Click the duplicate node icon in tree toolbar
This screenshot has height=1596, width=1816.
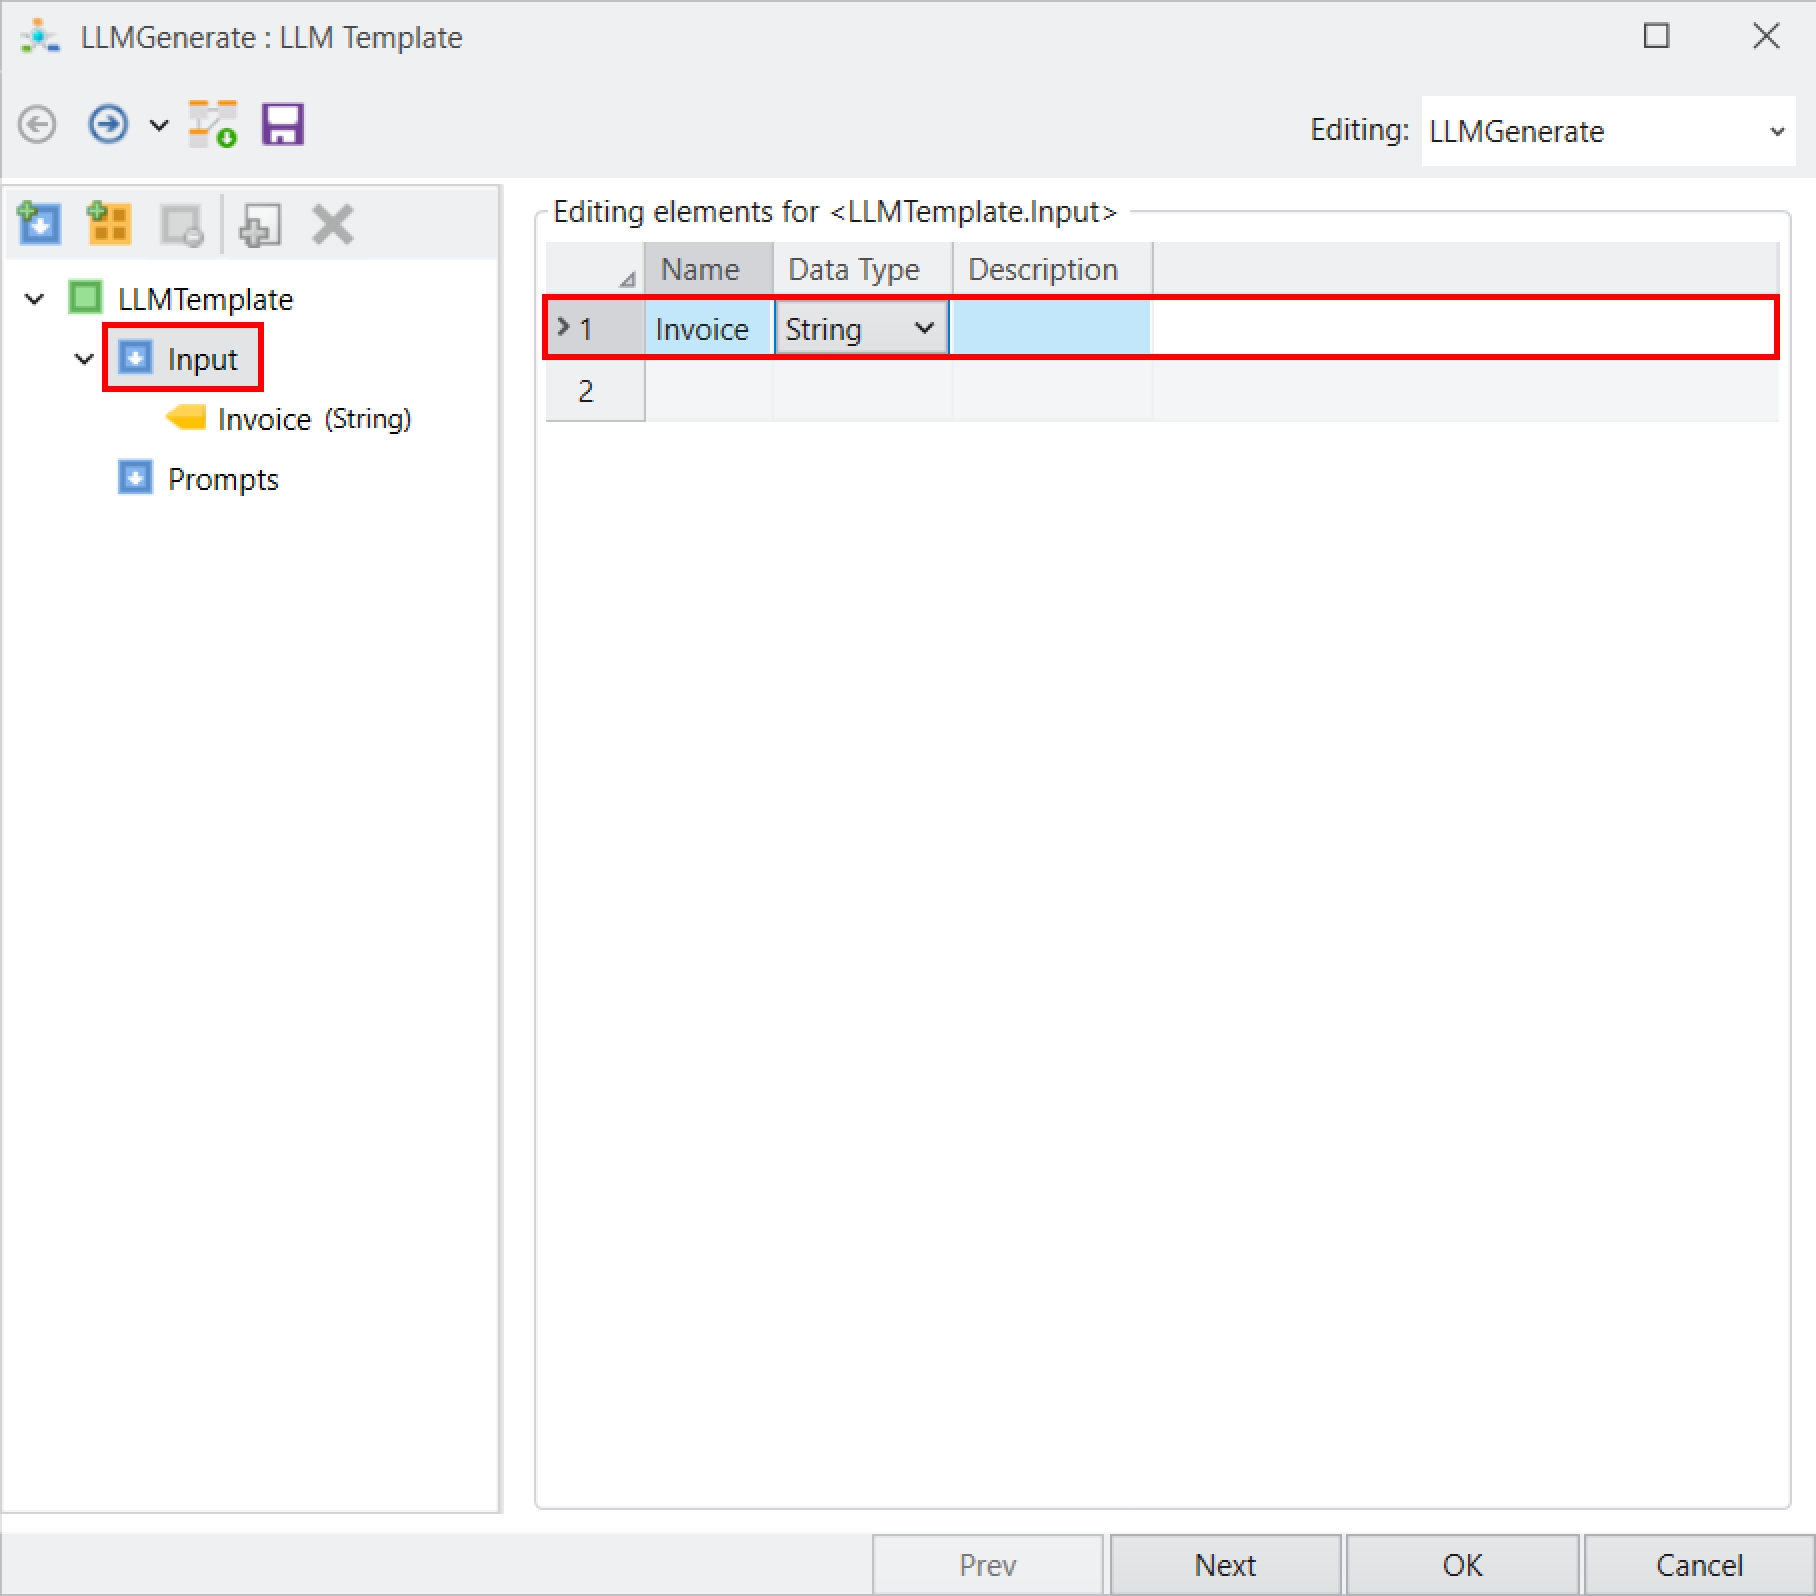point(260,224)
